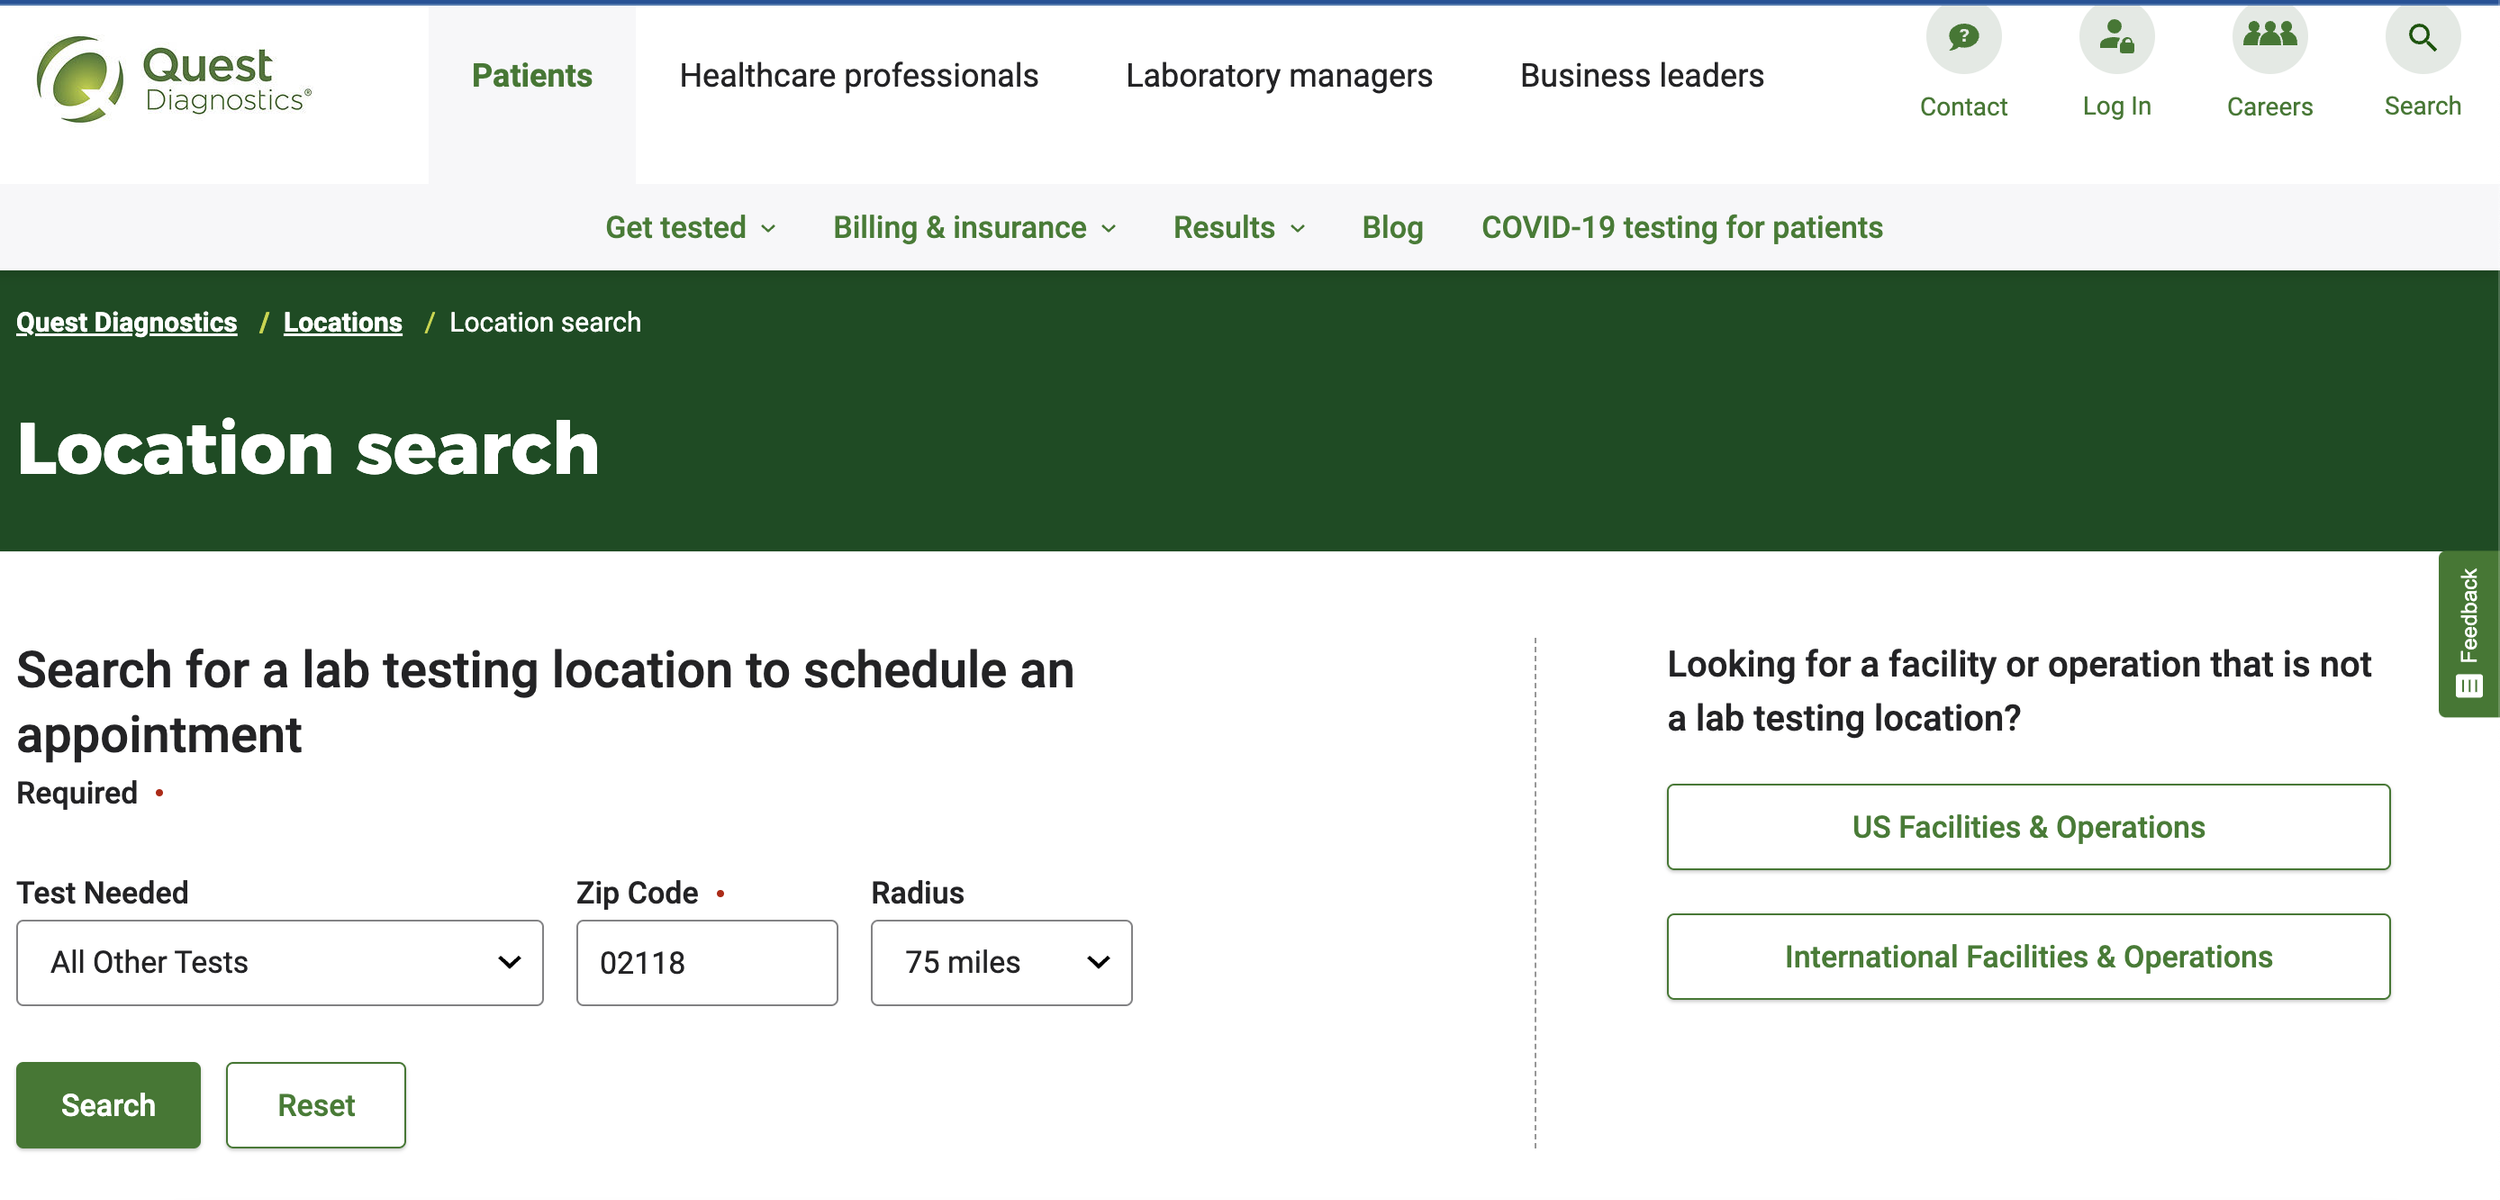This screenshot has width=2500, height=1200.
Task: Switch to Laboratory managers tab
Action: pyautogui.click(x=1278, y=76)
